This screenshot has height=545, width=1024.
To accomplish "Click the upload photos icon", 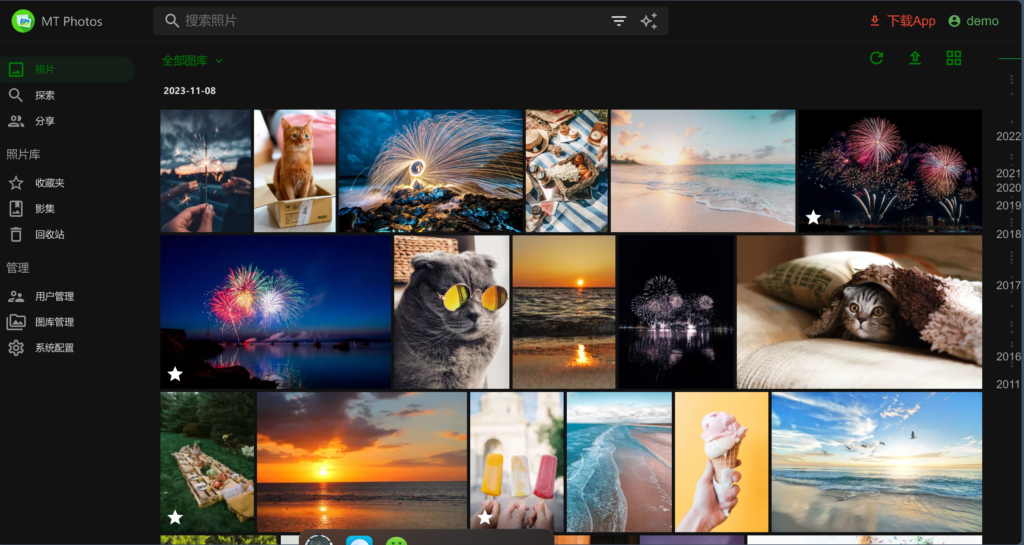I will 915,58.
